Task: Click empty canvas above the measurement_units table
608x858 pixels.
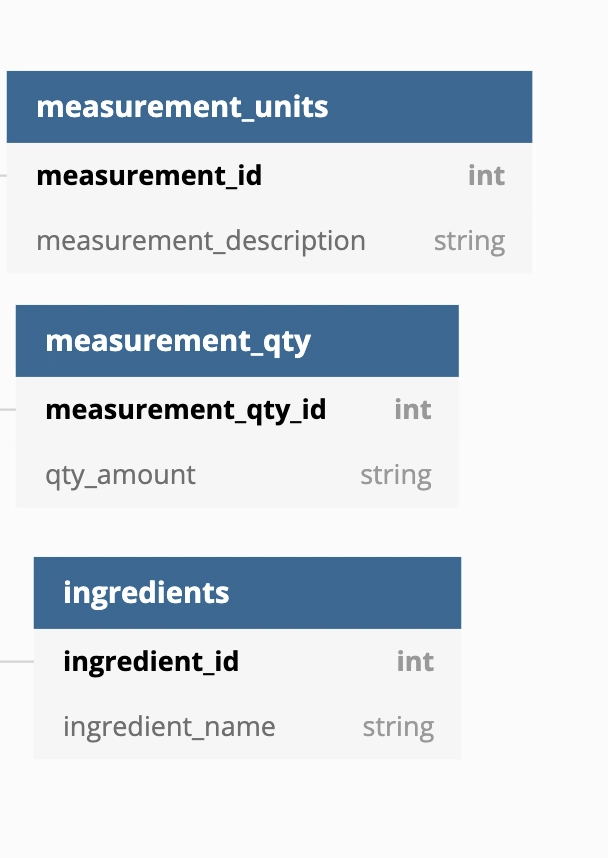Action: pos(268,36)
